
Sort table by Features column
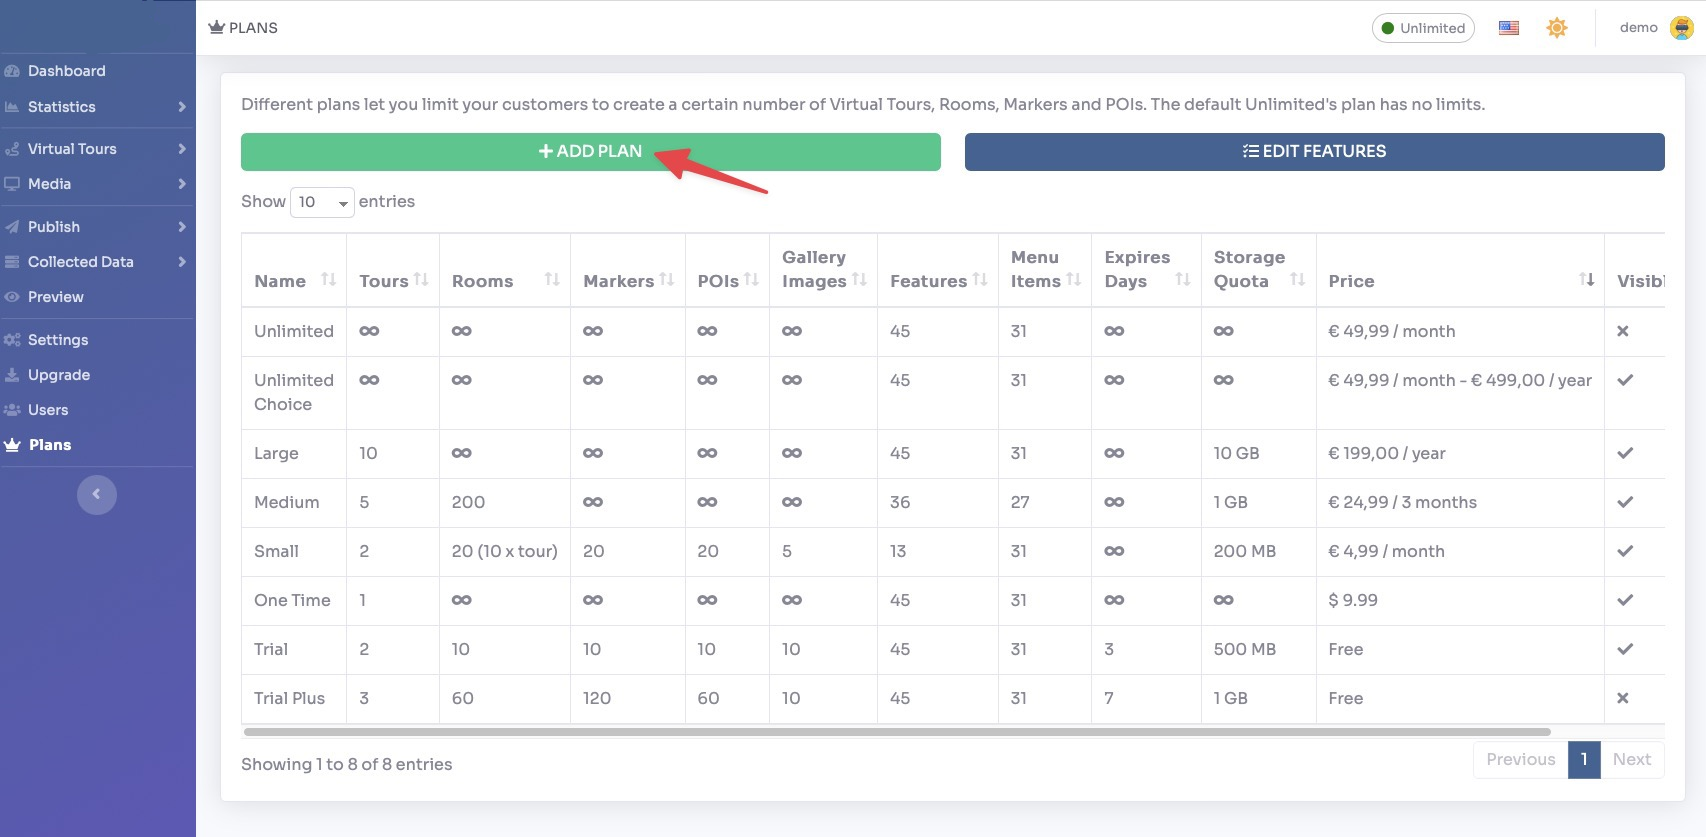pos(937,281)
